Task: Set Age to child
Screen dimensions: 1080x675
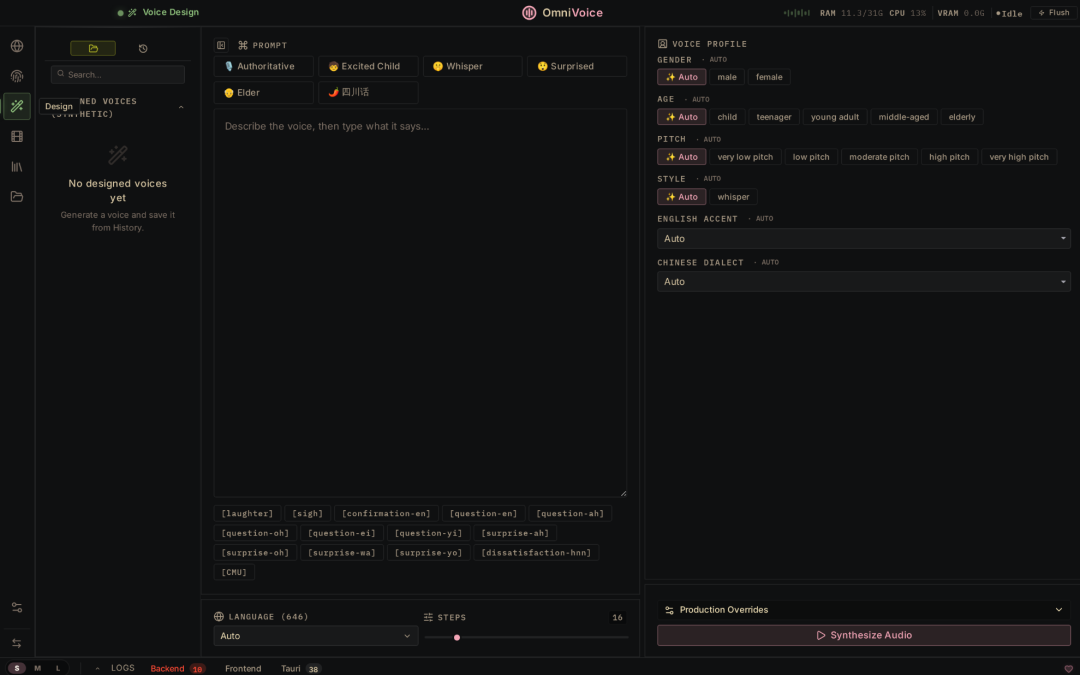Action: coord(727,117)
